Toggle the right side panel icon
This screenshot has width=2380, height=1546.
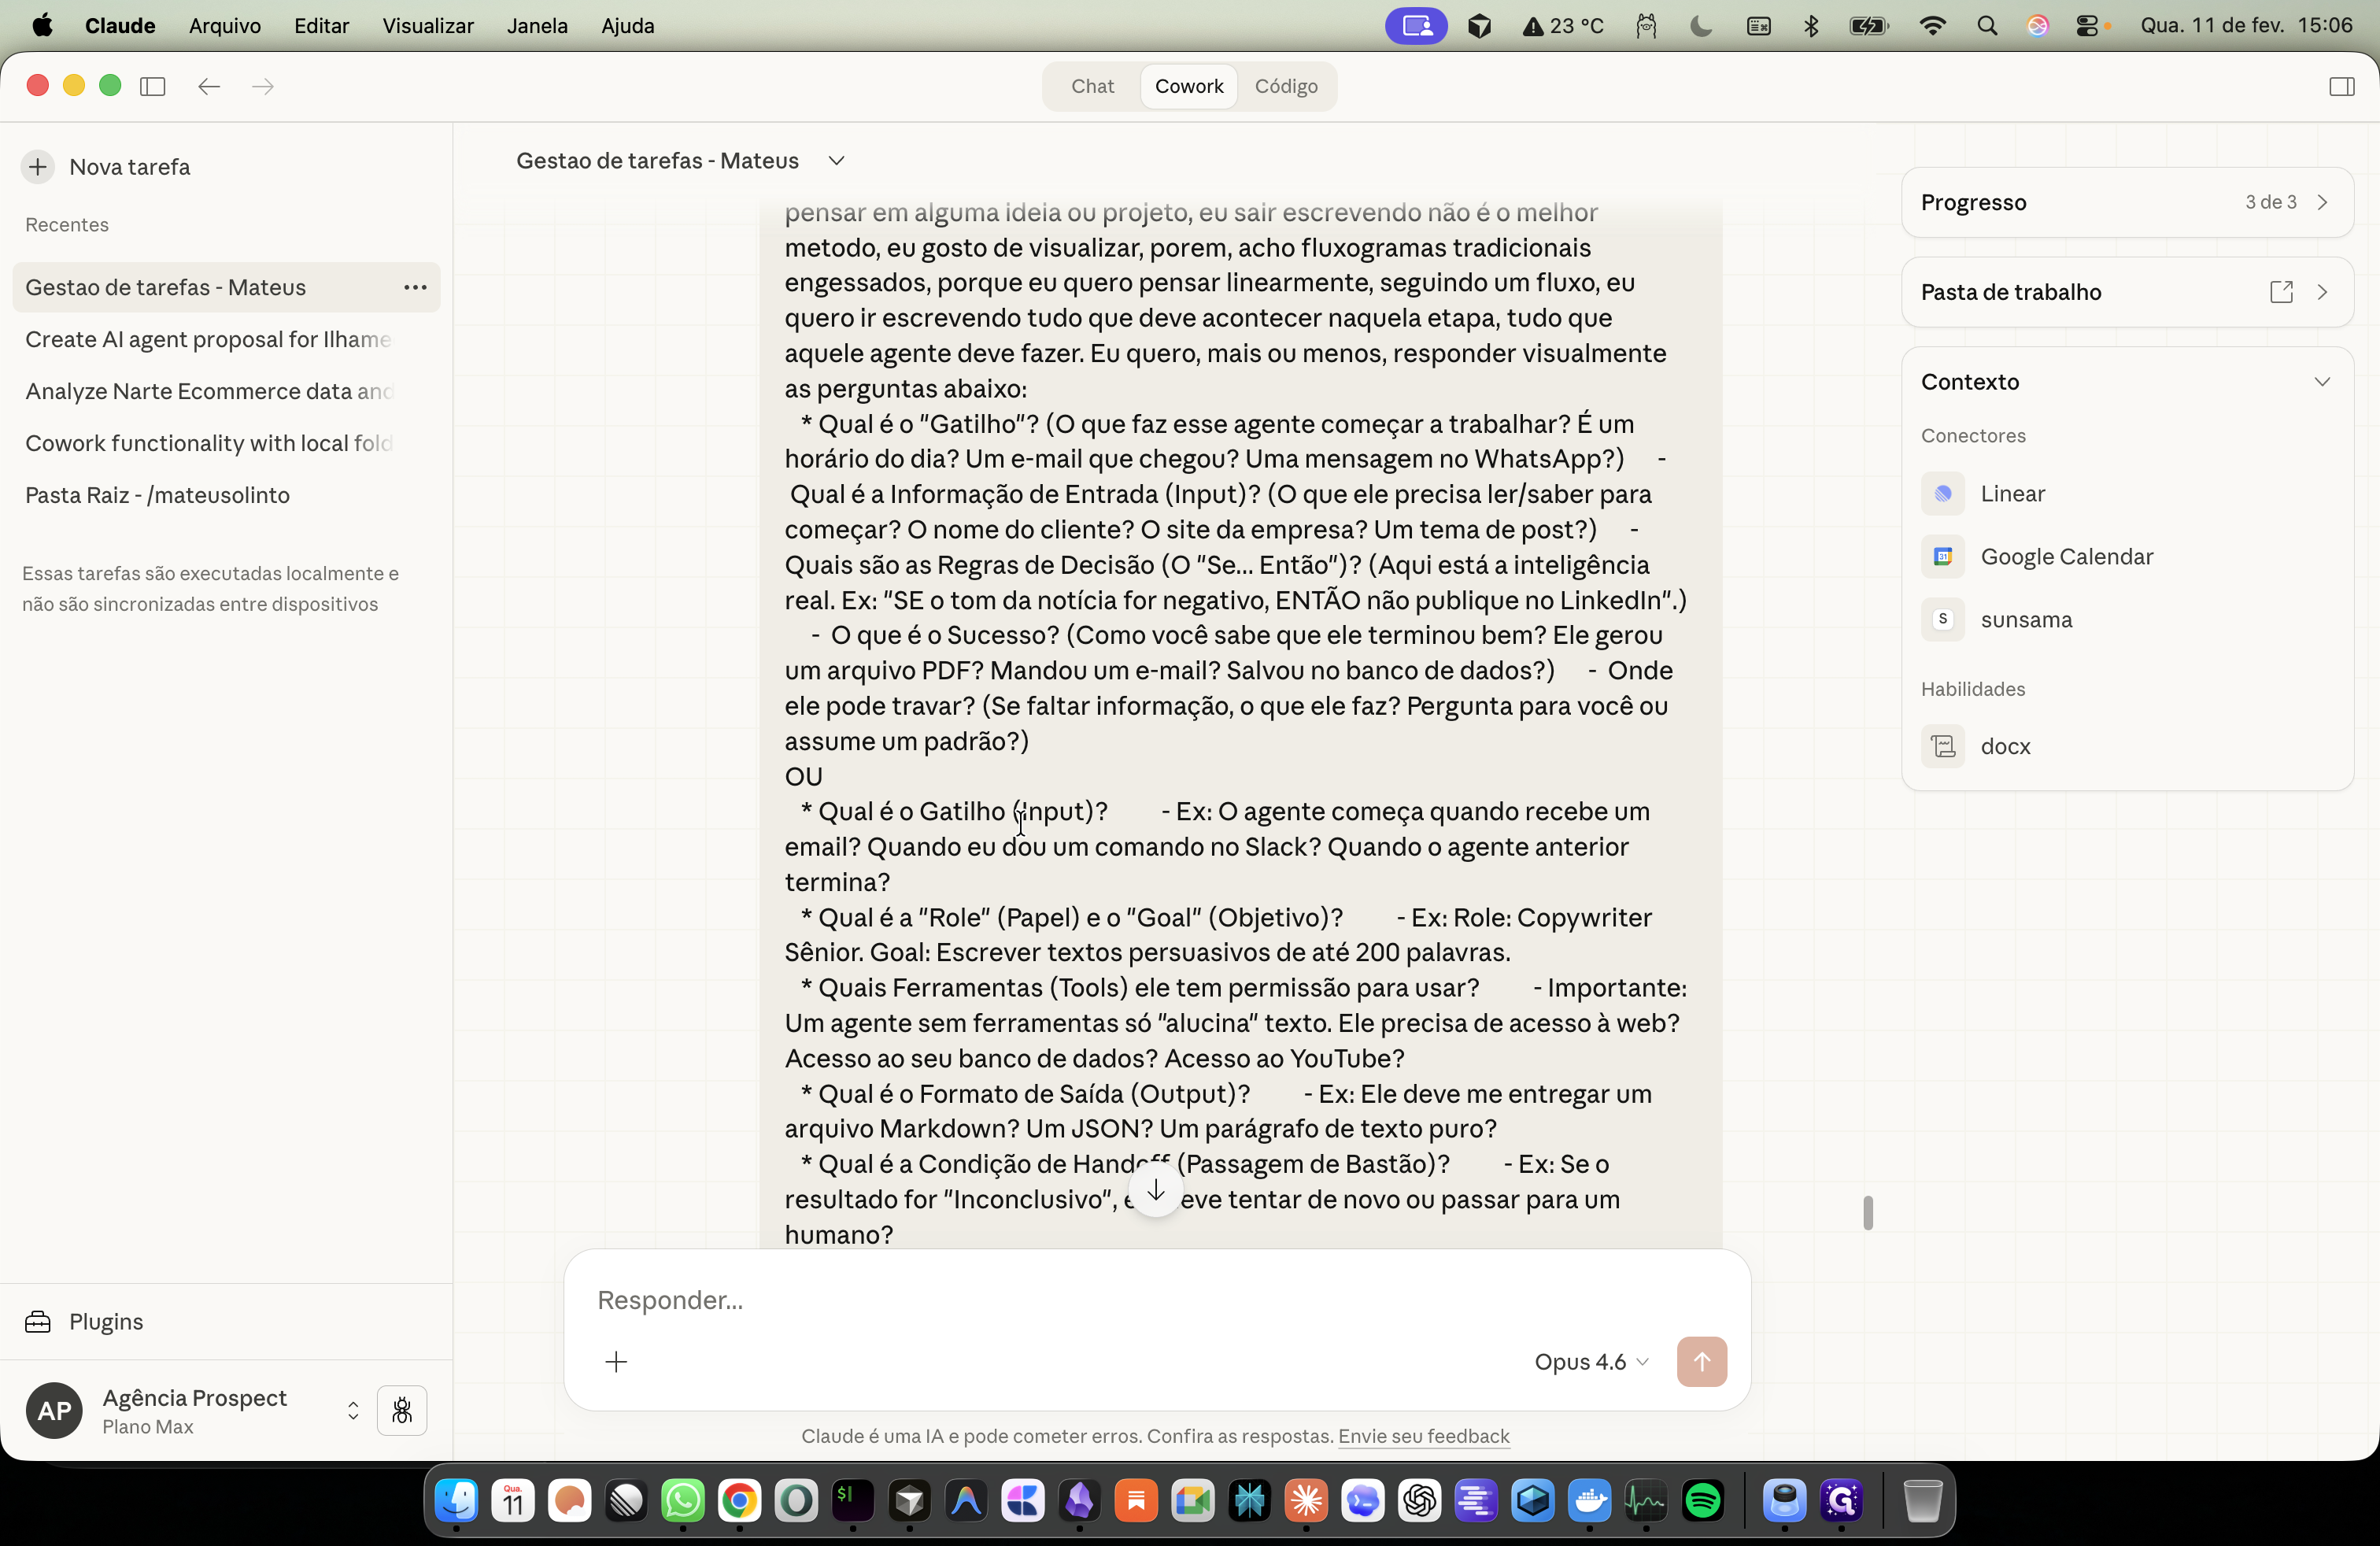click(2341, 86)
